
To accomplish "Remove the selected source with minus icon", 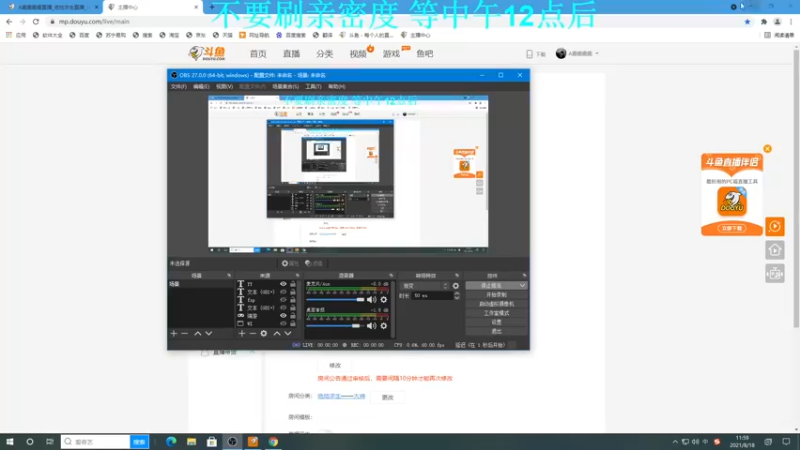I will pos(253,333).
